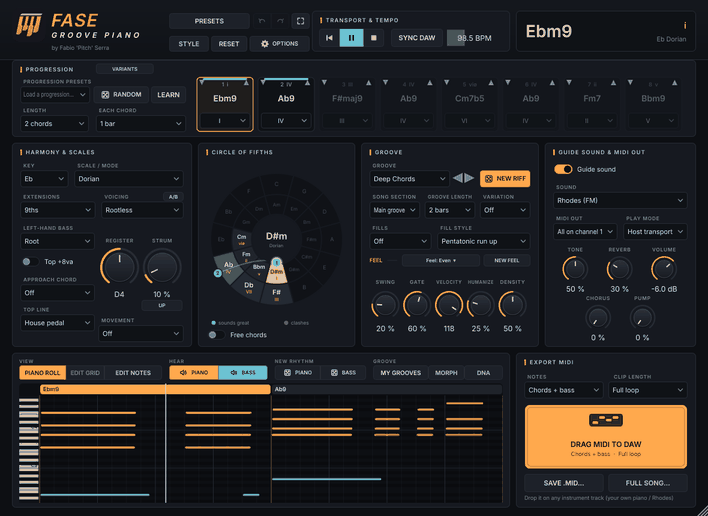
Task: Click the Cm segment in circle of fifths
Action: click(x=242, y=238)
